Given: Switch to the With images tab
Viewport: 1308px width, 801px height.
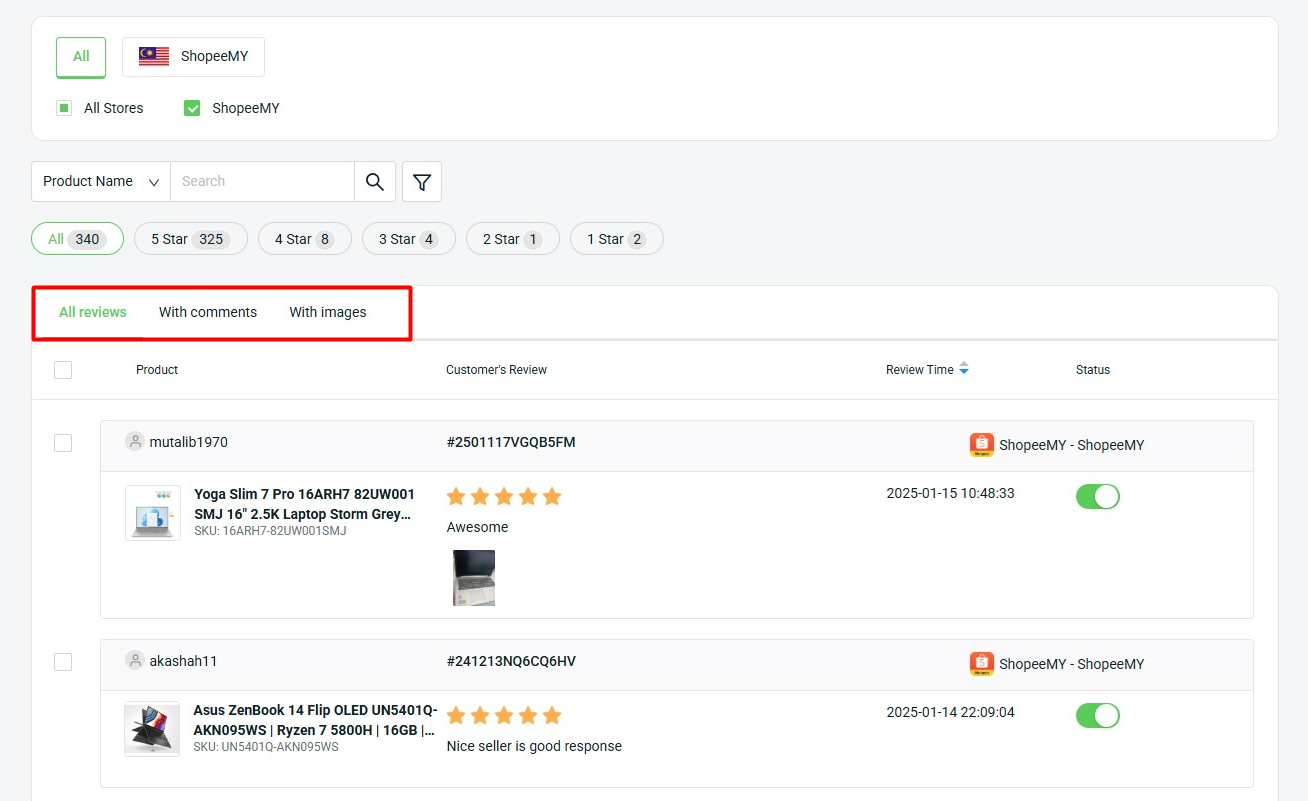Looking at the screenshot, I should coord(327,312).
